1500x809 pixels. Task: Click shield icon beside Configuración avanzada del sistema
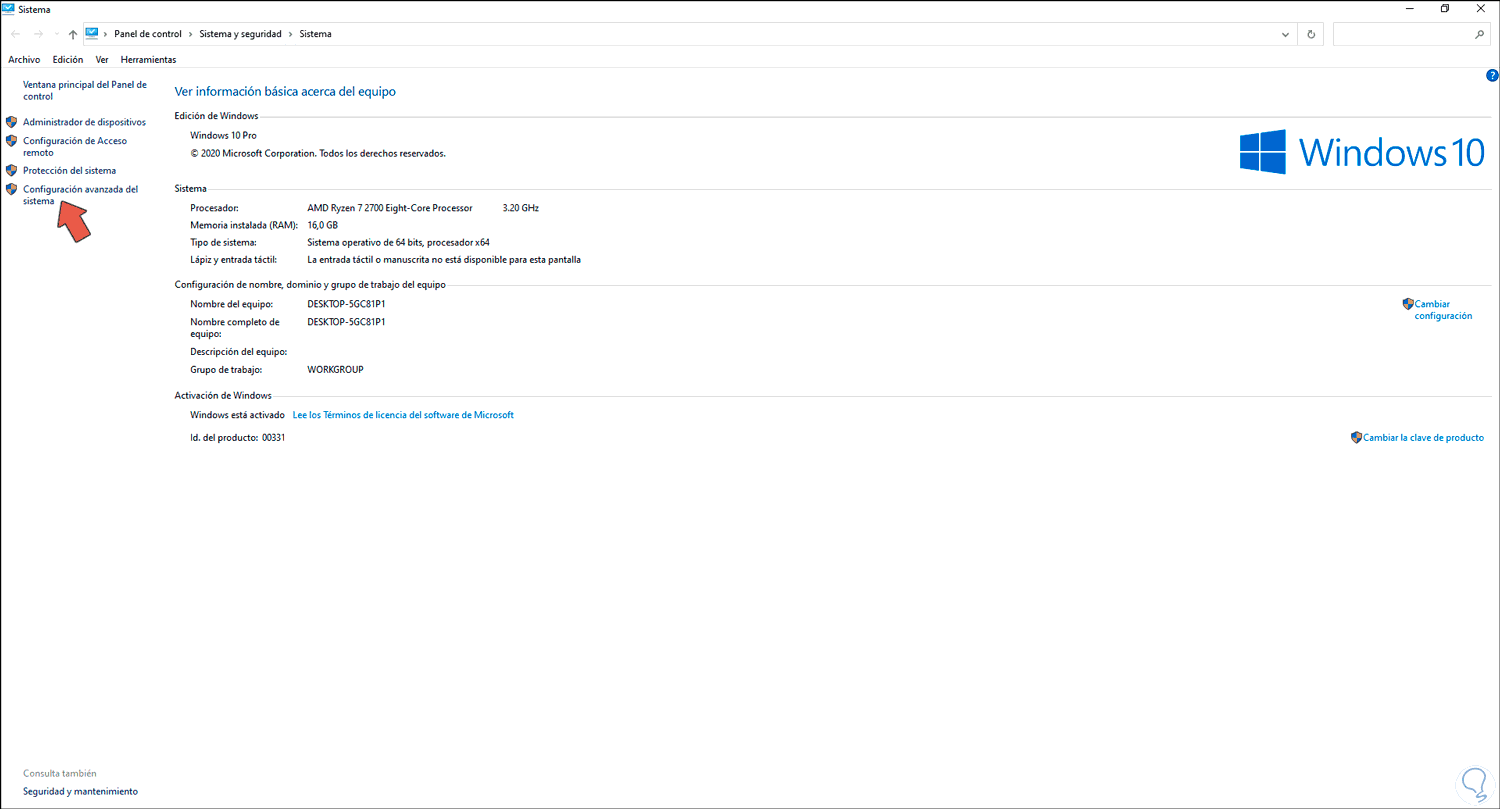(x=12, y=189)
